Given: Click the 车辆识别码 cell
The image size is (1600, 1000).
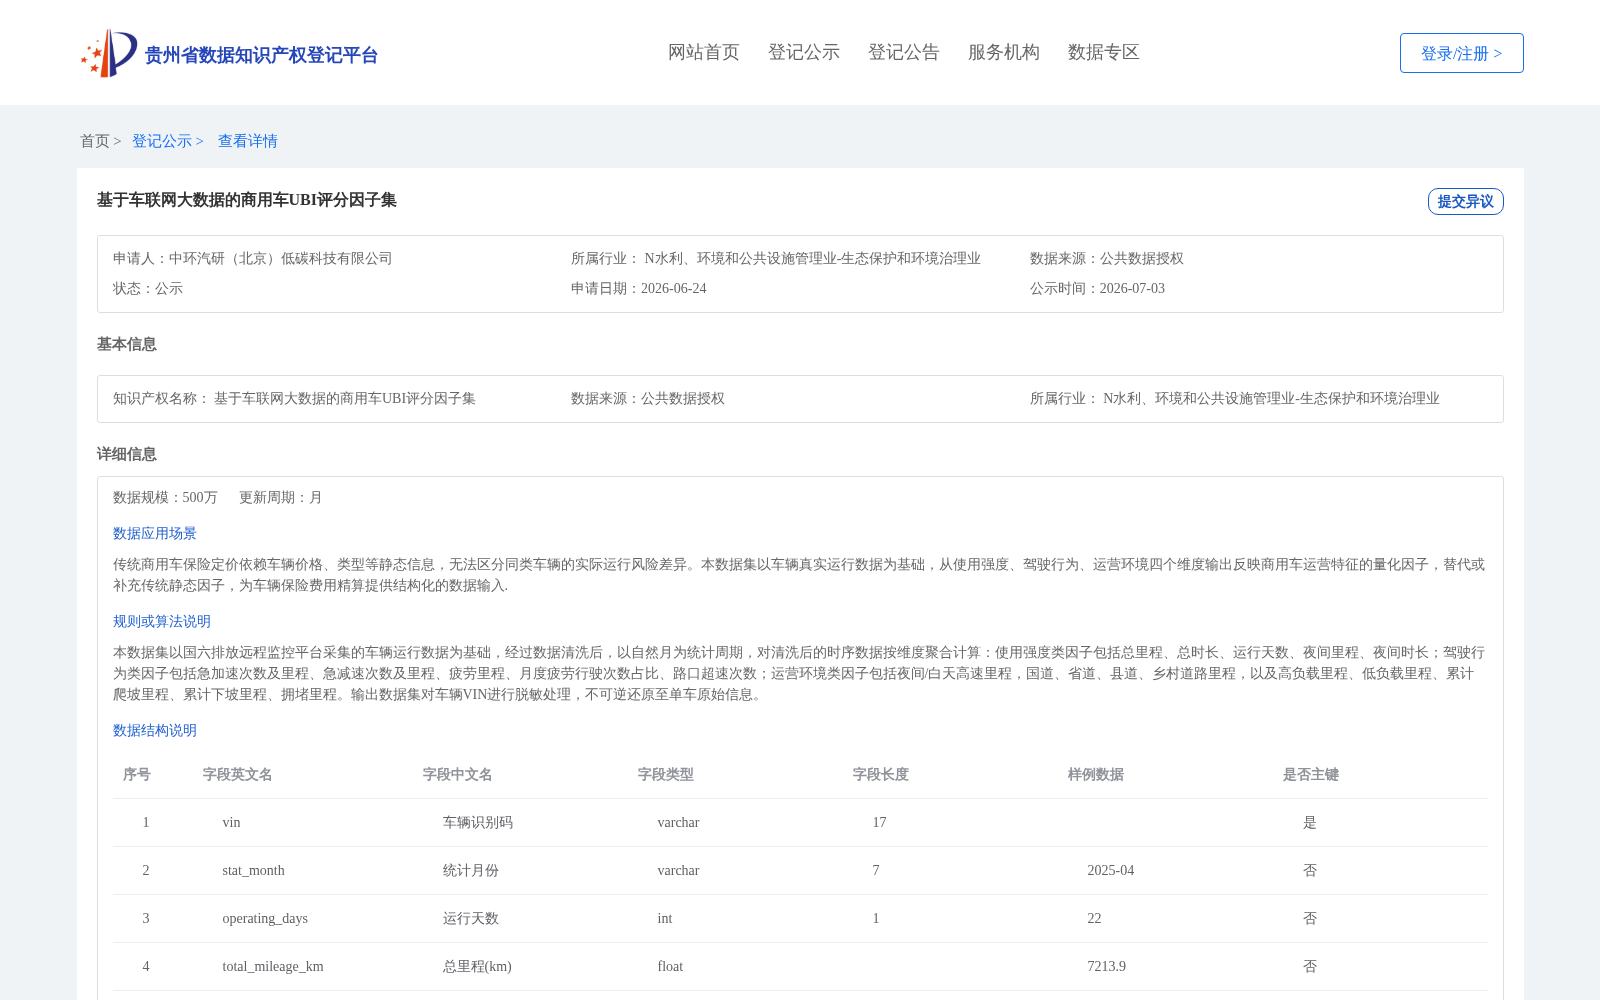Looking at the screenshot, I should [x=478, y=822].
